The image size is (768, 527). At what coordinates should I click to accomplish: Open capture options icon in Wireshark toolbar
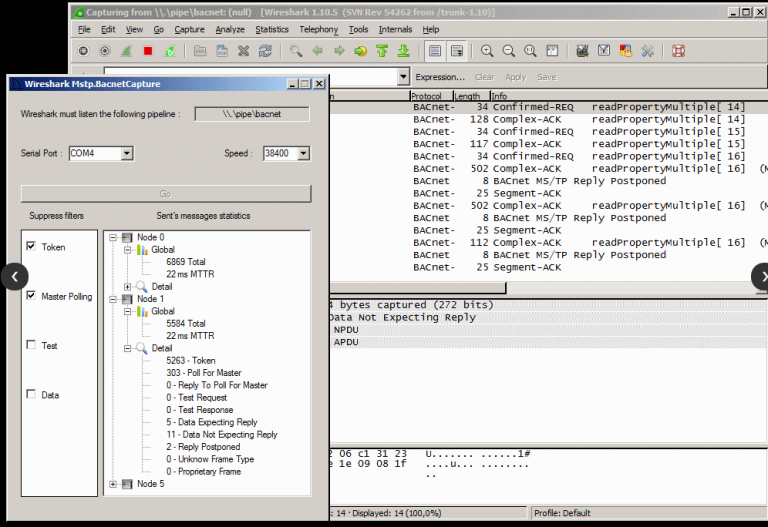point(105,51)
